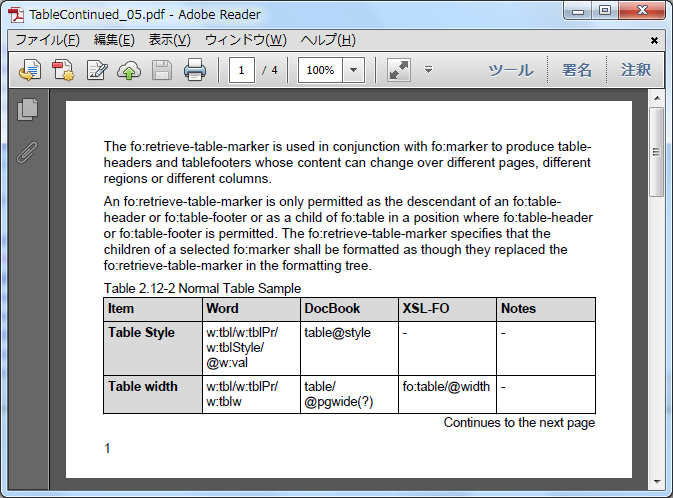Click the 'Notes' column header
The height and width of the screenshot is (498, 673).
[x=546, y=309]
